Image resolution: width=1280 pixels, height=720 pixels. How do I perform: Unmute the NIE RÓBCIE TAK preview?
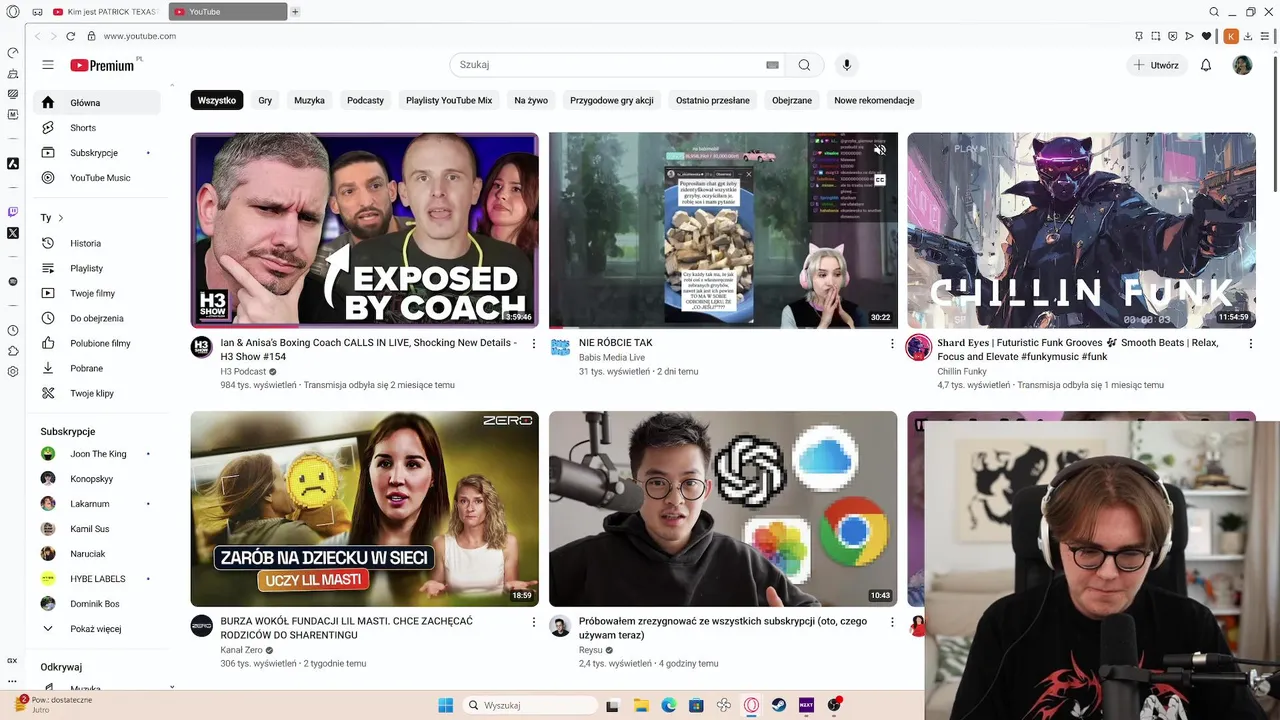tap(880, 150)
